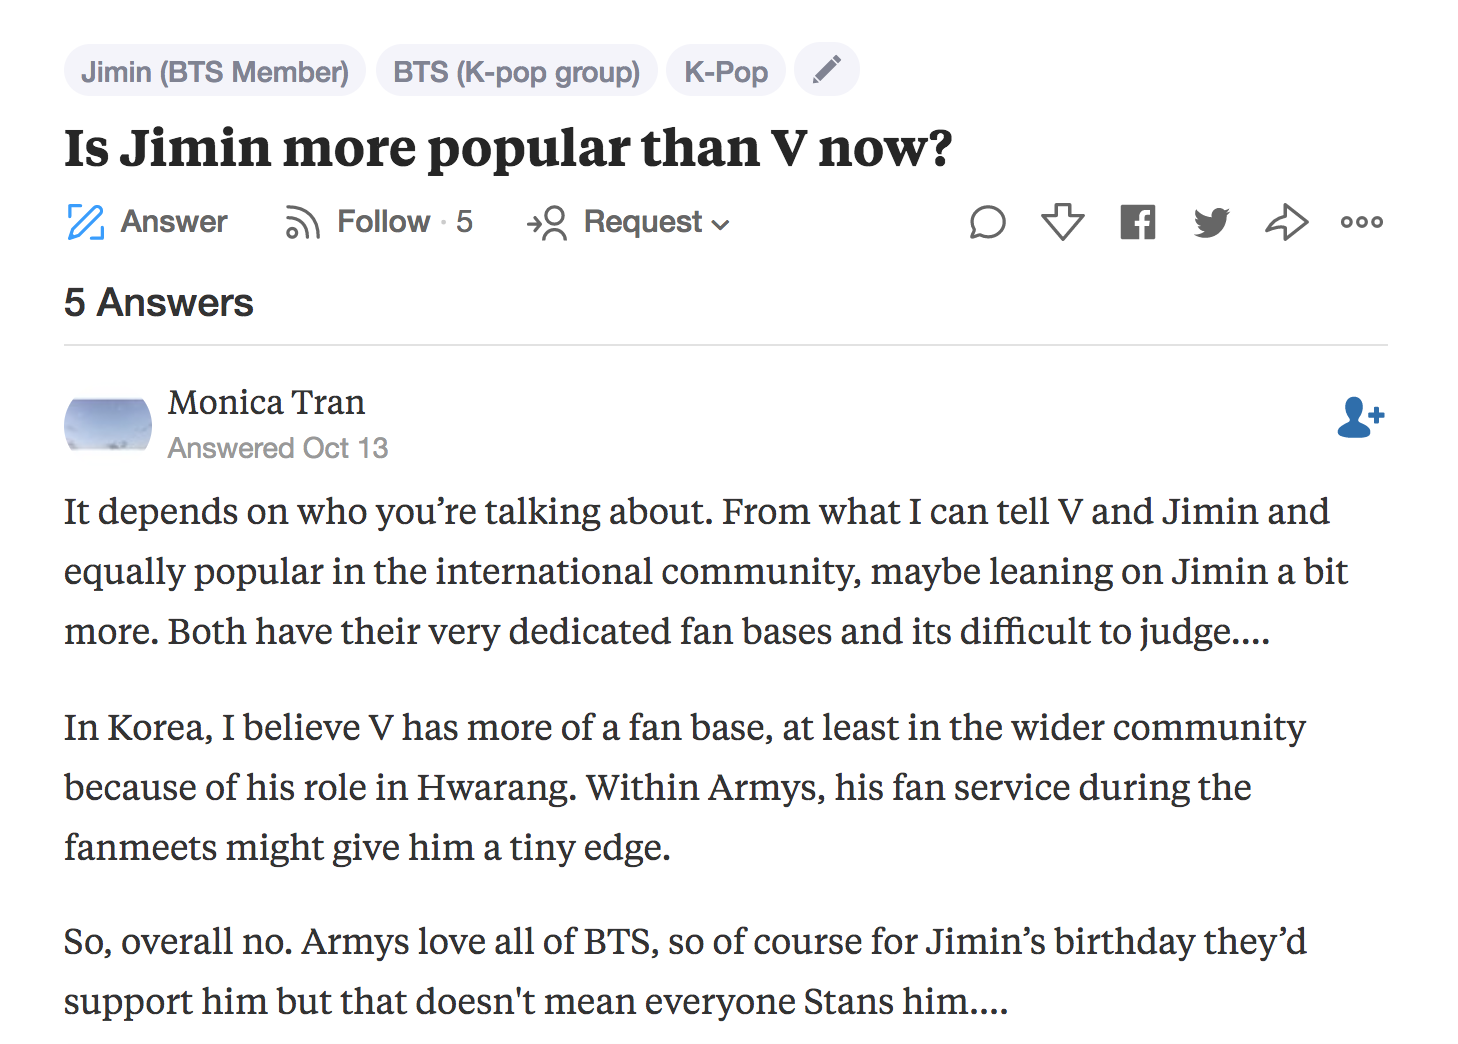The image size is (1458, 1044).
Task: Toggle Follow on this question
Action: [384, 221]
